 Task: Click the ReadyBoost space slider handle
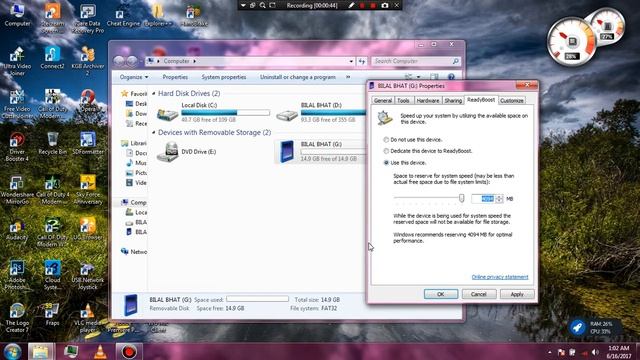461,198
